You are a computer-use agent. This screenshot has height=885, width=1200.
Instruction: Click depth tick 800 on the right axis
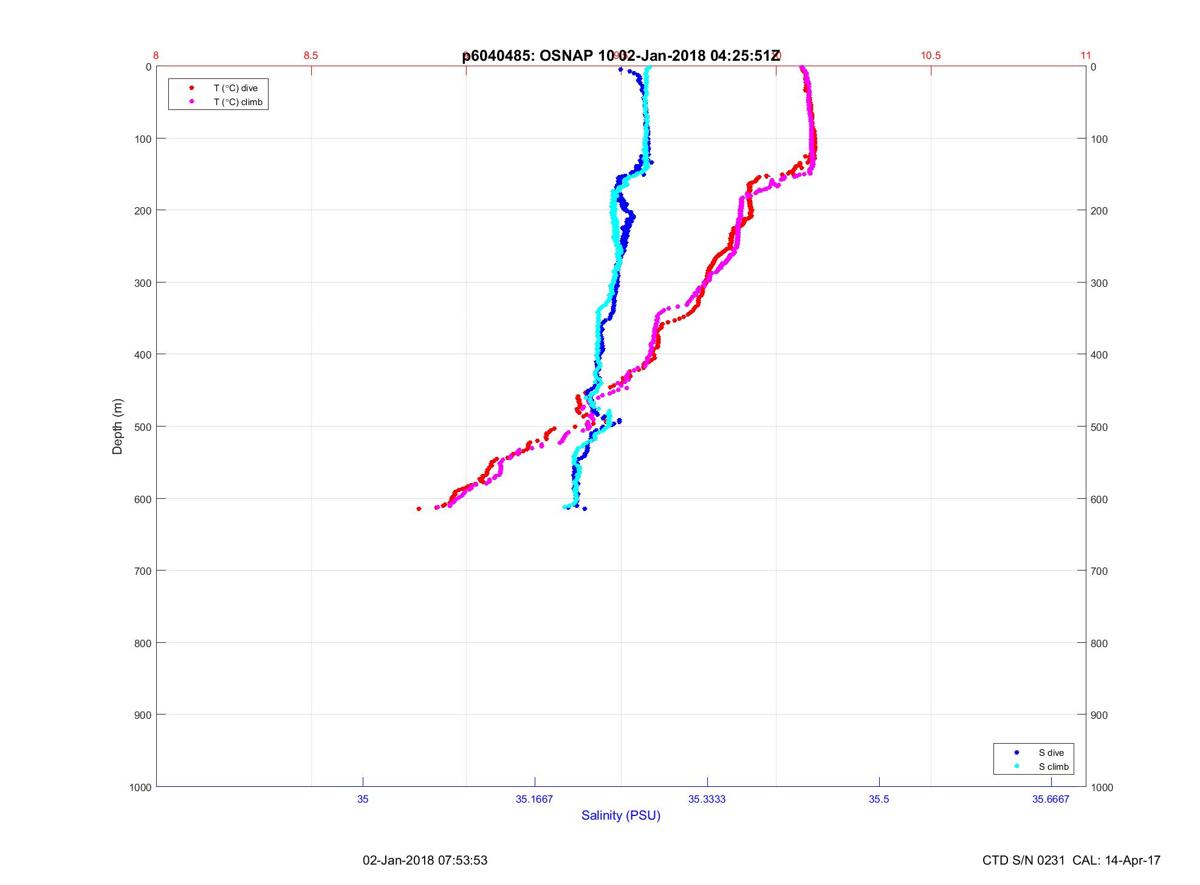coord(1100,643)
